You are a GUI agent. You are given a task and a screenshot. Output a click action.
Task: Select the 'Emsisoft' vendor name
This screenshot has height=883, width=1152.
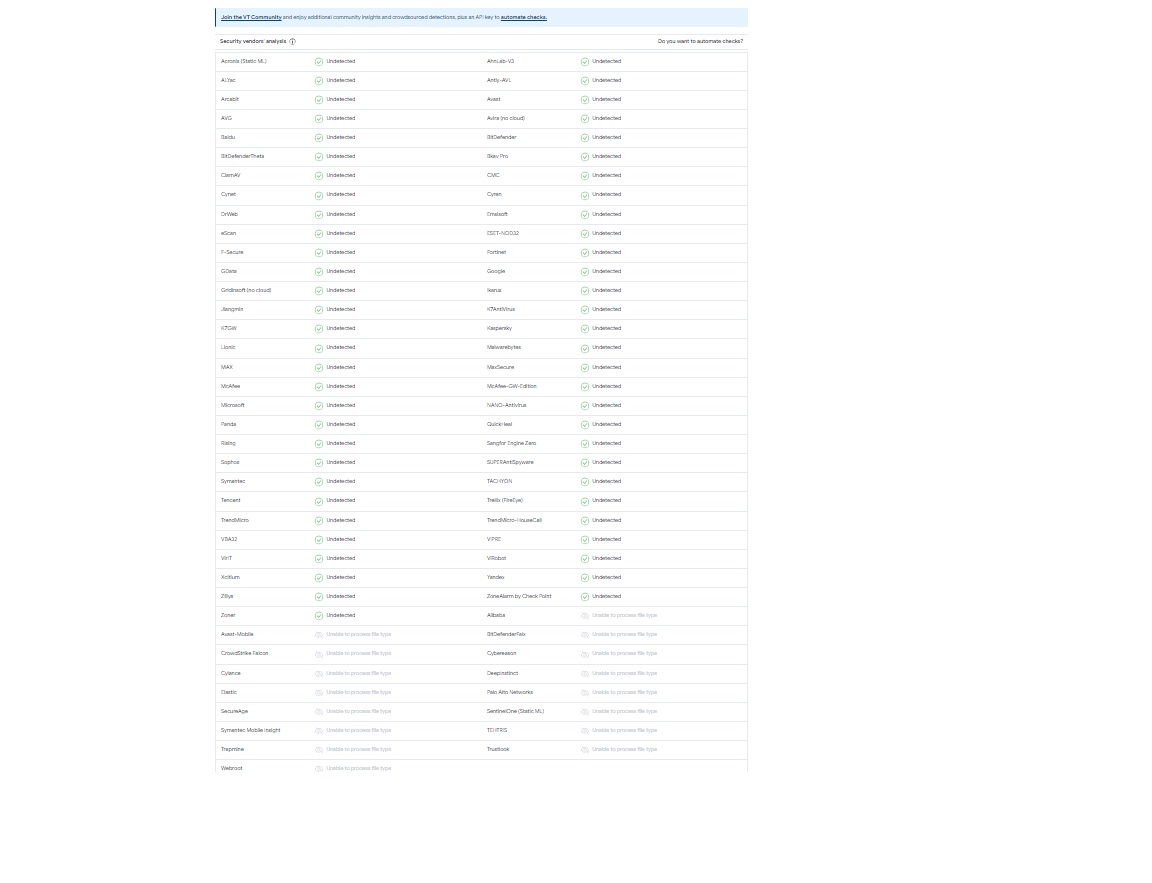[x=497, y=215]
